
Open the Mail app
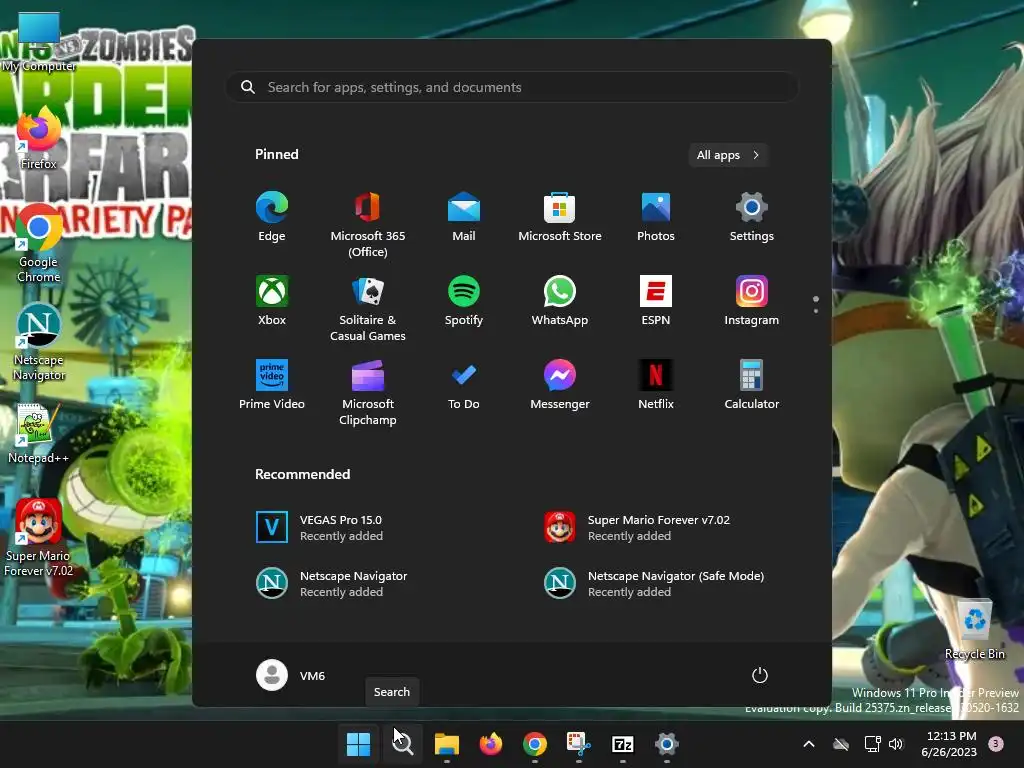pos(464,217)
